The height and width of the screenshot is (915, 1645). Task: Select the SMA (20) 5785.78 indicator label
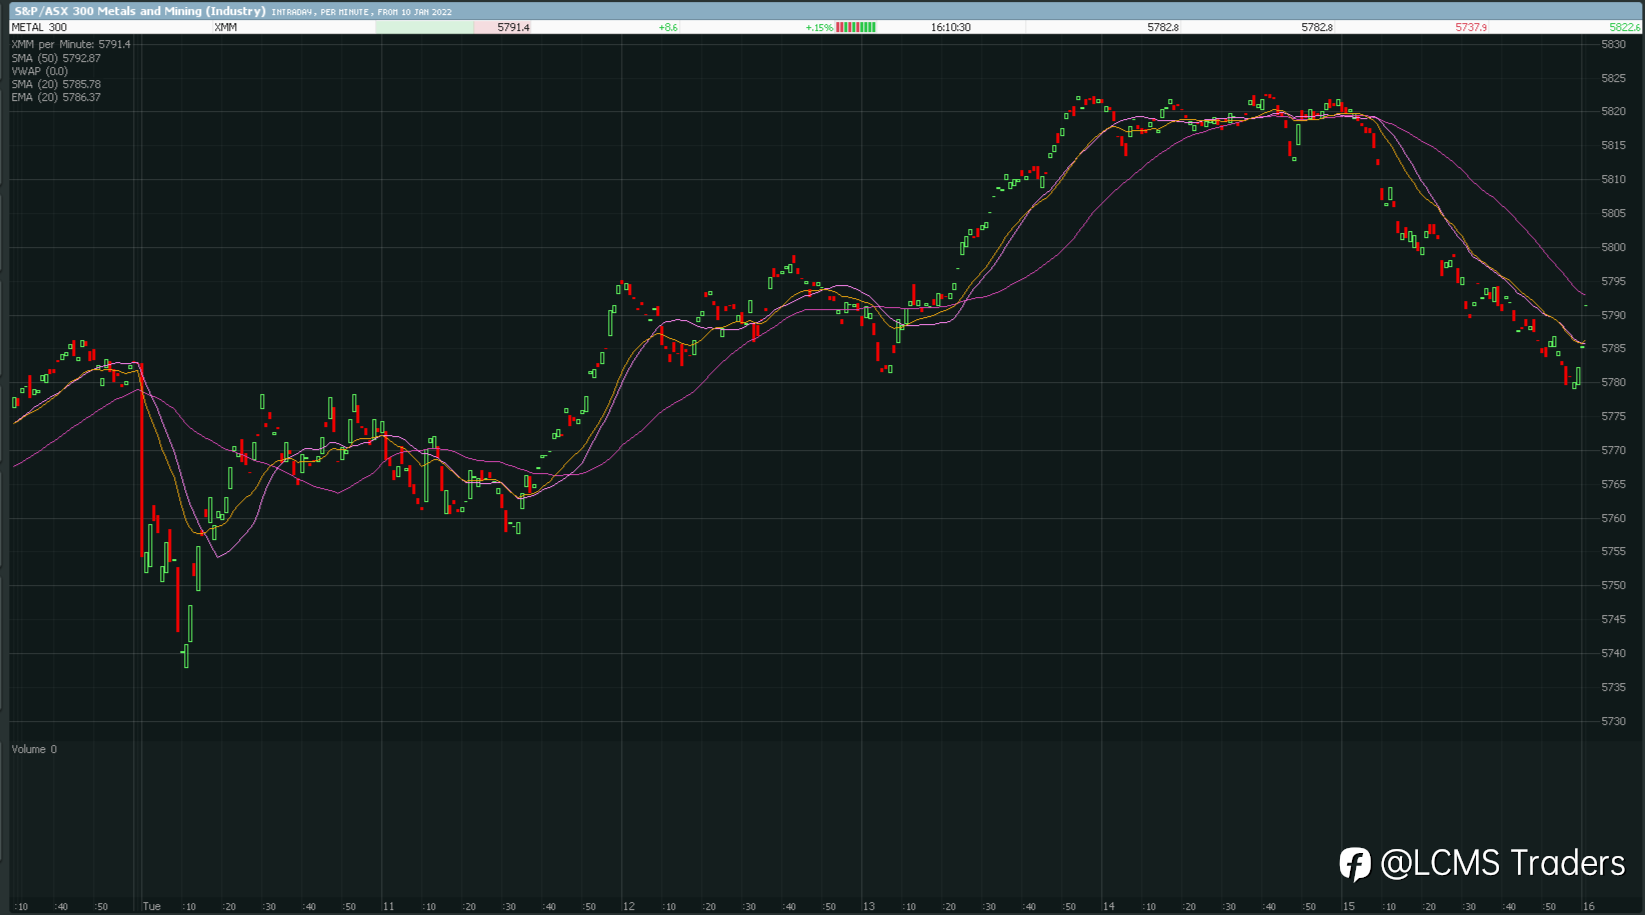(56, 84)
